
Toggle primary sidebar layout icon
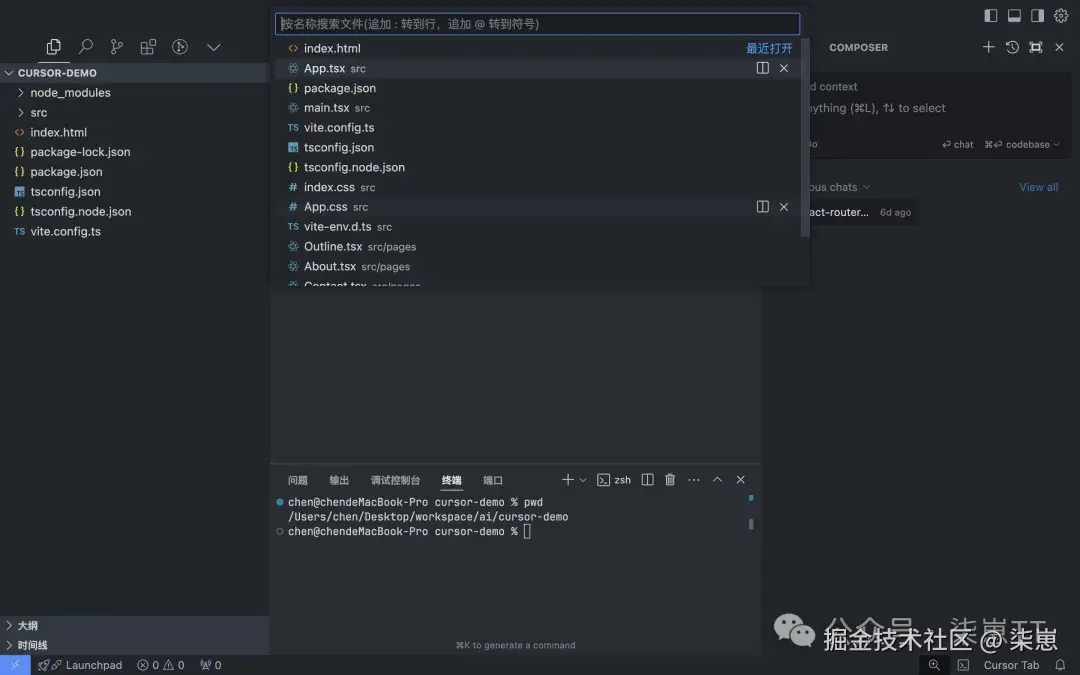(990, 15)
